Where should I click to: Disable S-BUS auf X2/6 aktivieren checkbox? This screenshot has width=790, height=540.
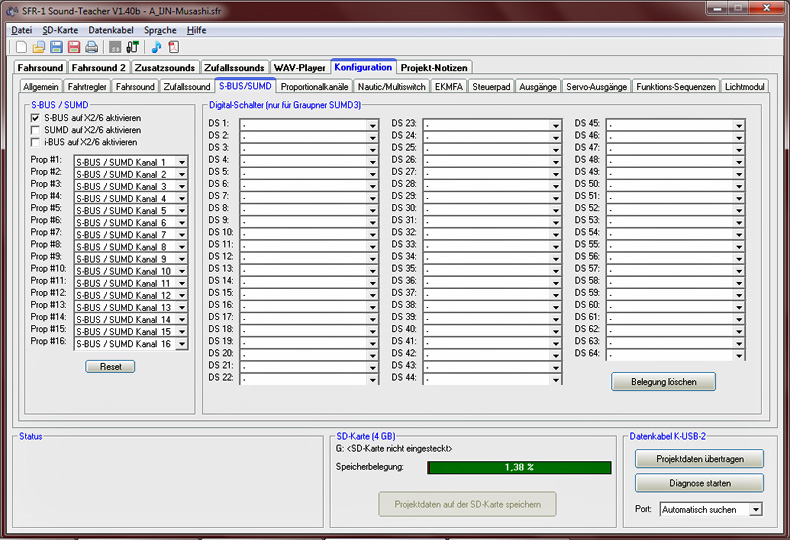pos(36,118)
